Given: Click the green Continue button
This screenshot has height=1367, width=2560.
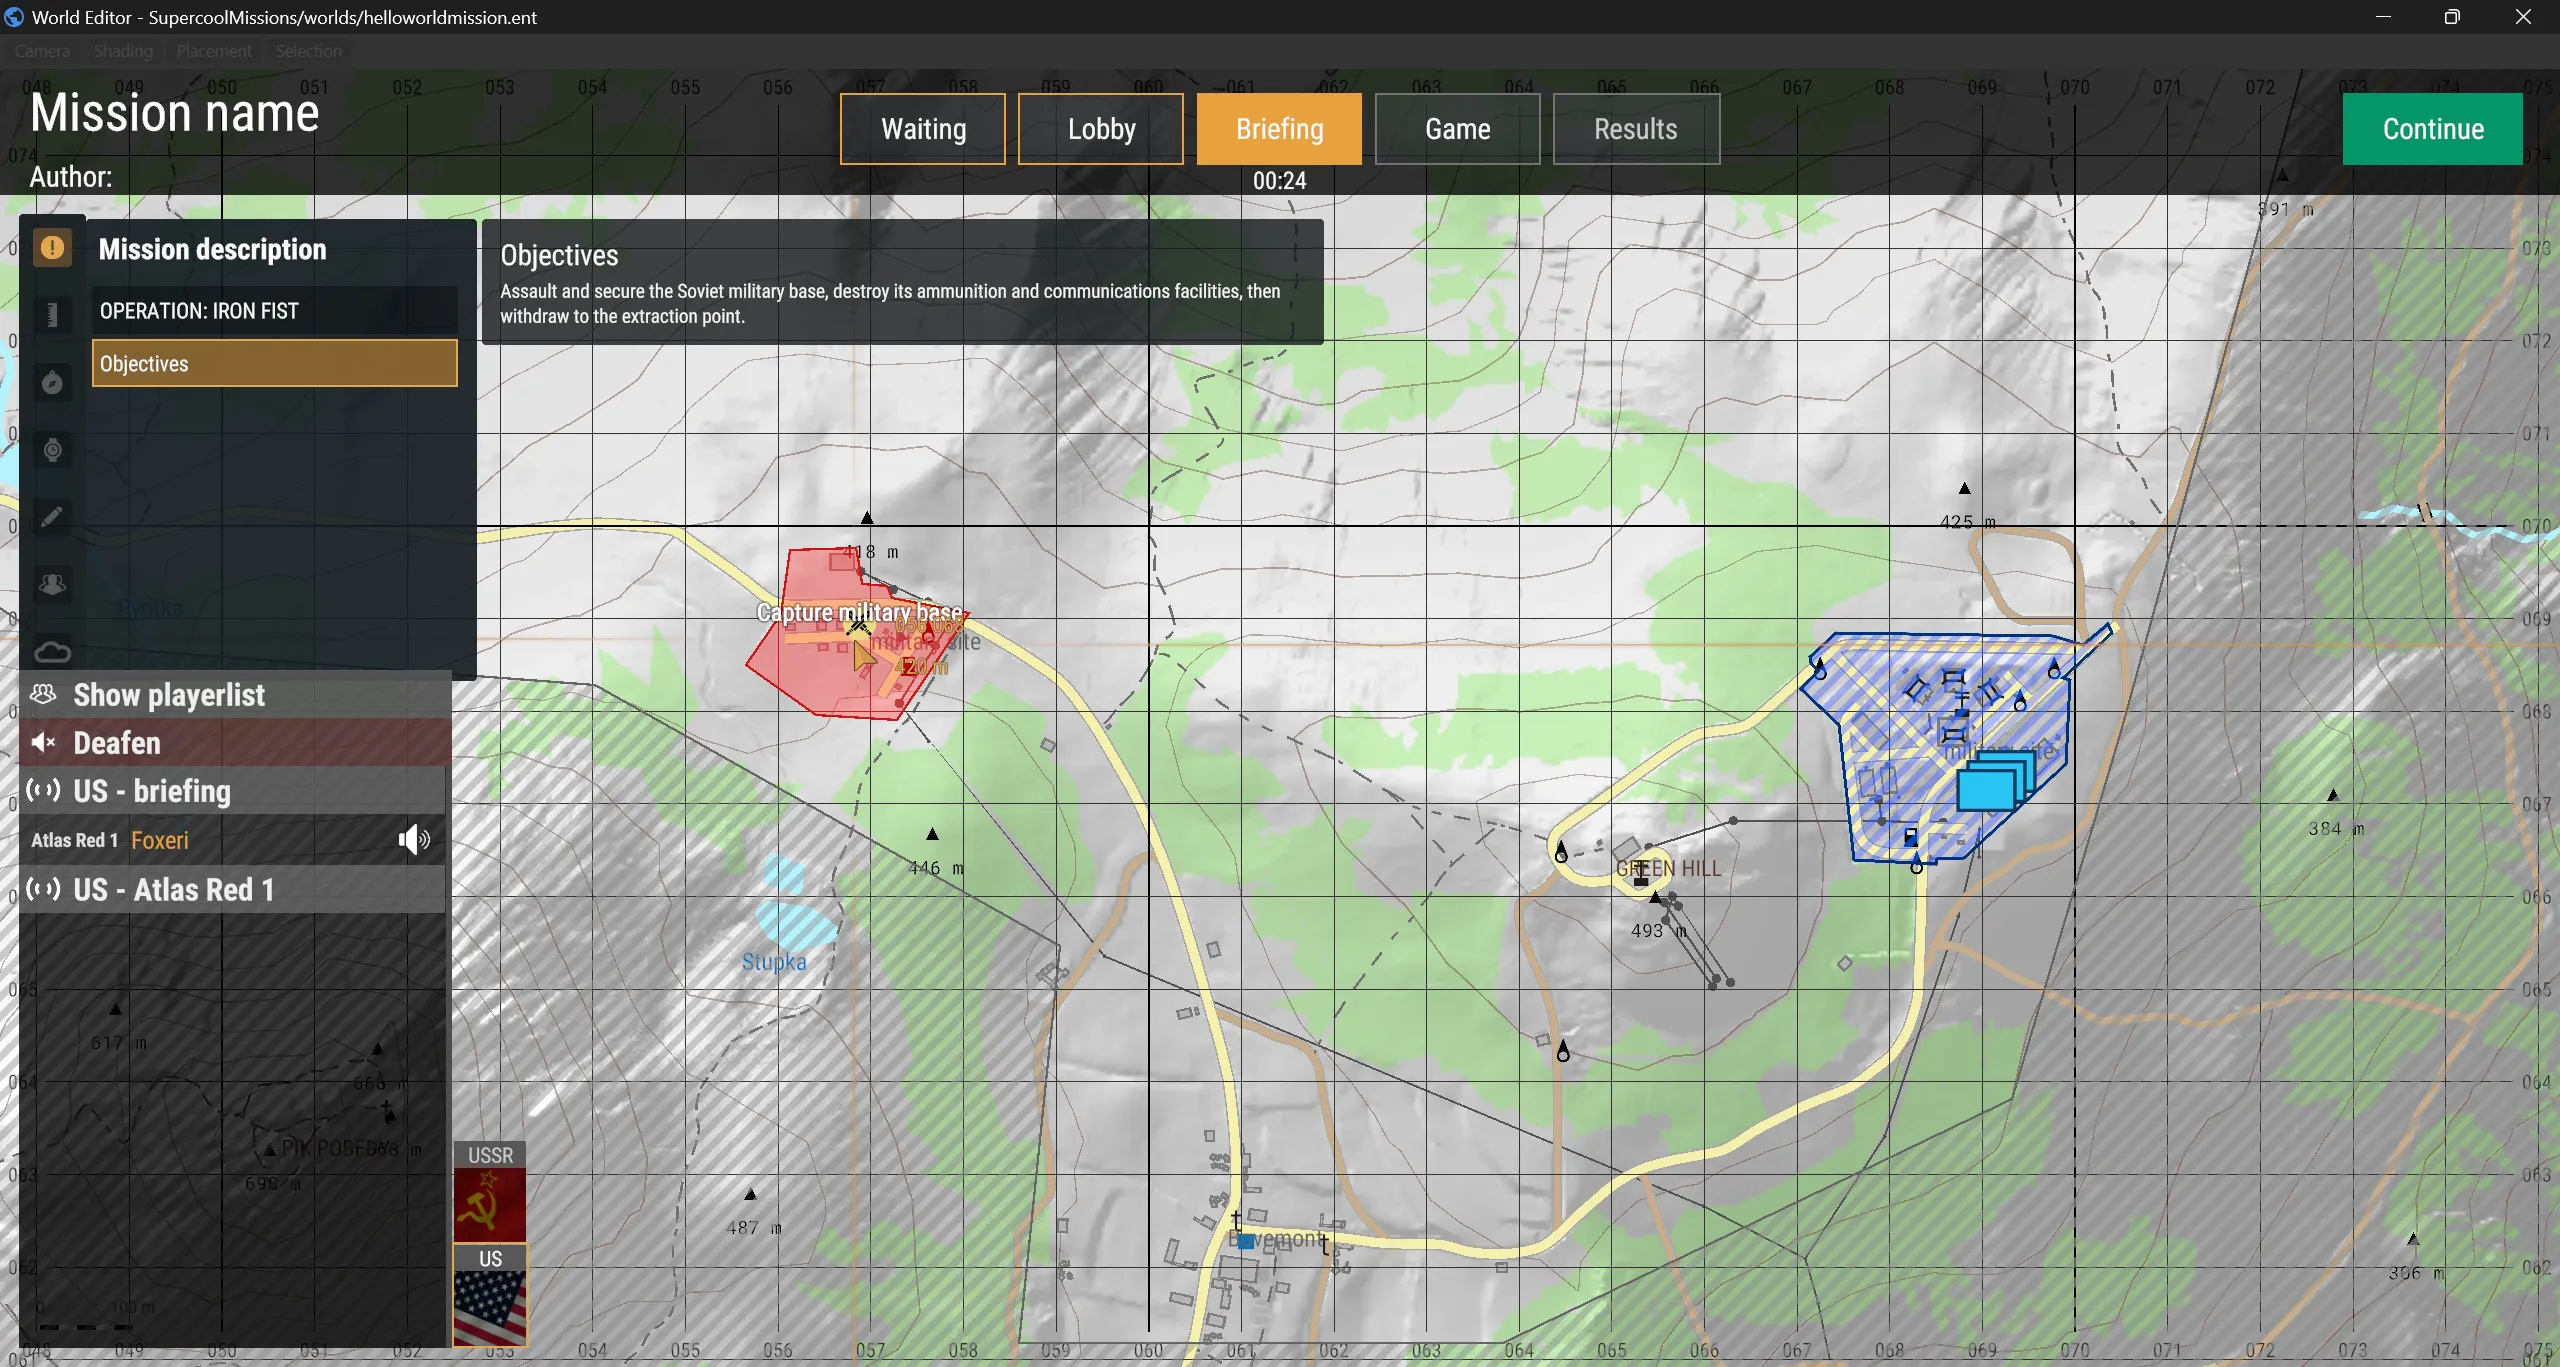Looking at the screenshot, I should tap(2432, 129).
